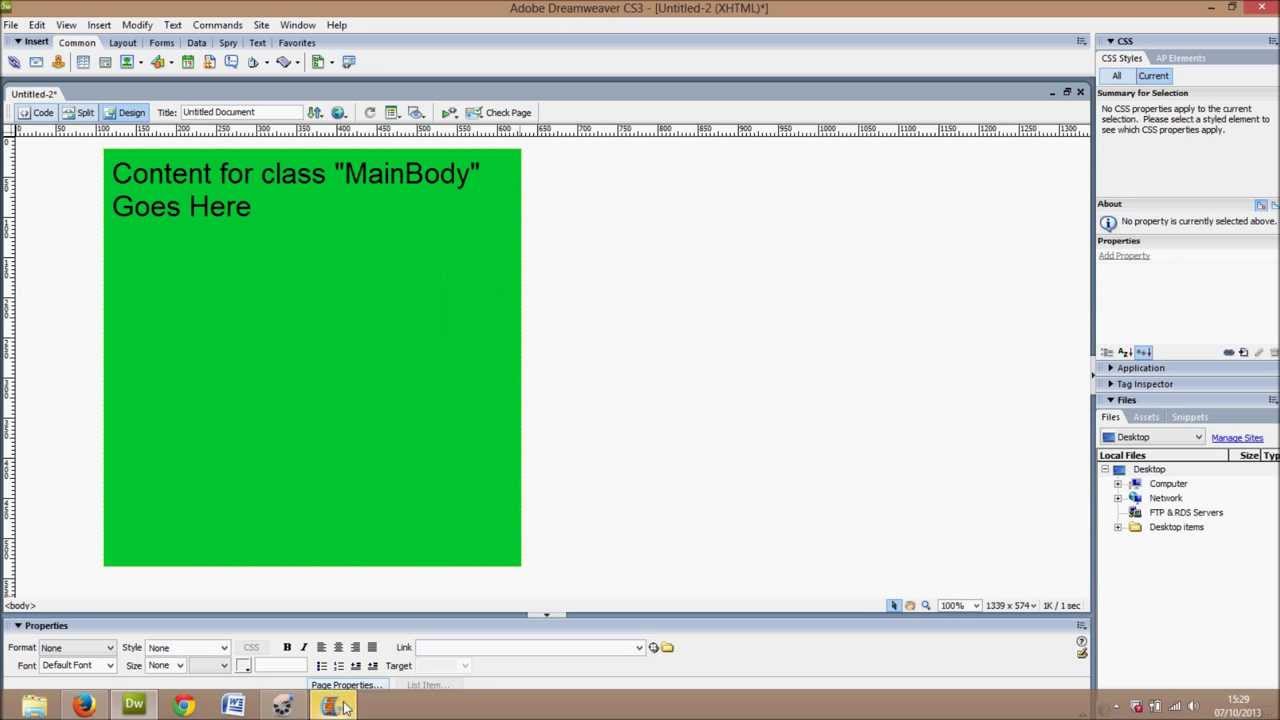Open View Options icon in document toolbar
Viewport: 1280px width, 720px height.
pyautogui.click(x=392, y=112)
